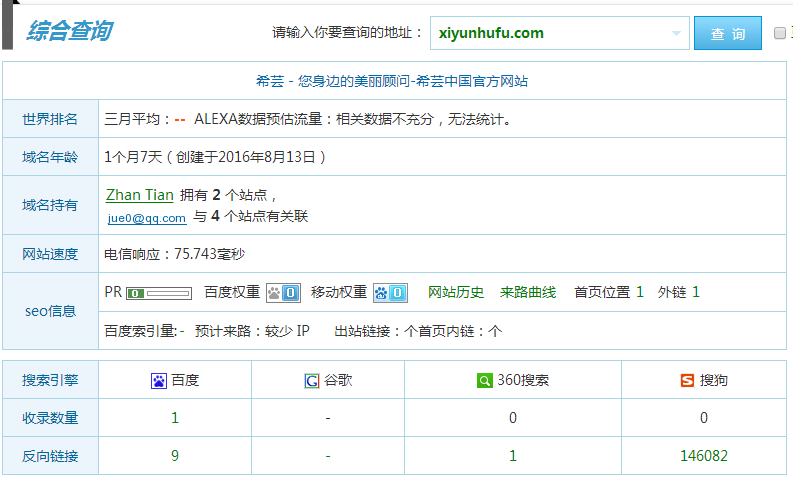The width and height of the screenshot is (793, 479).
Task: Open the jue0@qq.com email link
Action: pos(147,217)
